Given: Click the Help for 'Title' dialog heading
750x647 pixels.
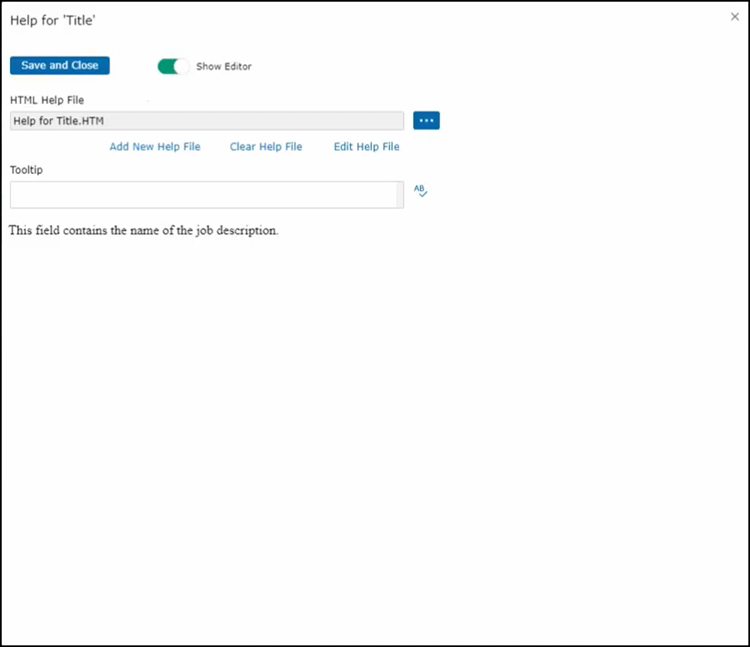Looking at the screenshot, I should coord(53,20).
